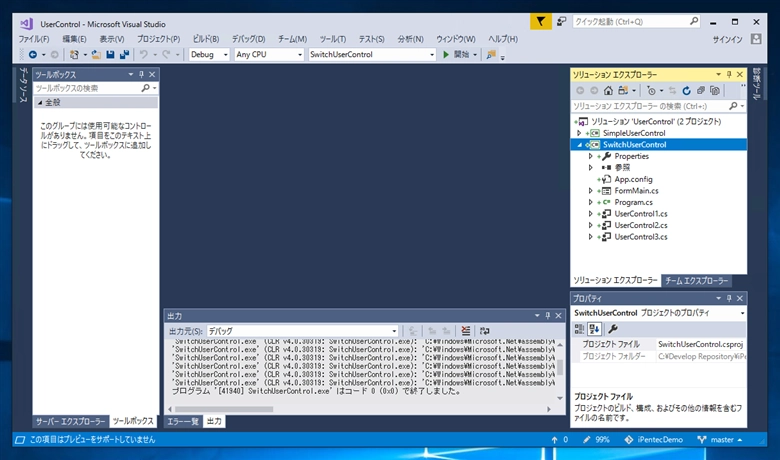
Task: Click the Alphabetical sort icon in Properties
Action: coord(594,329)
